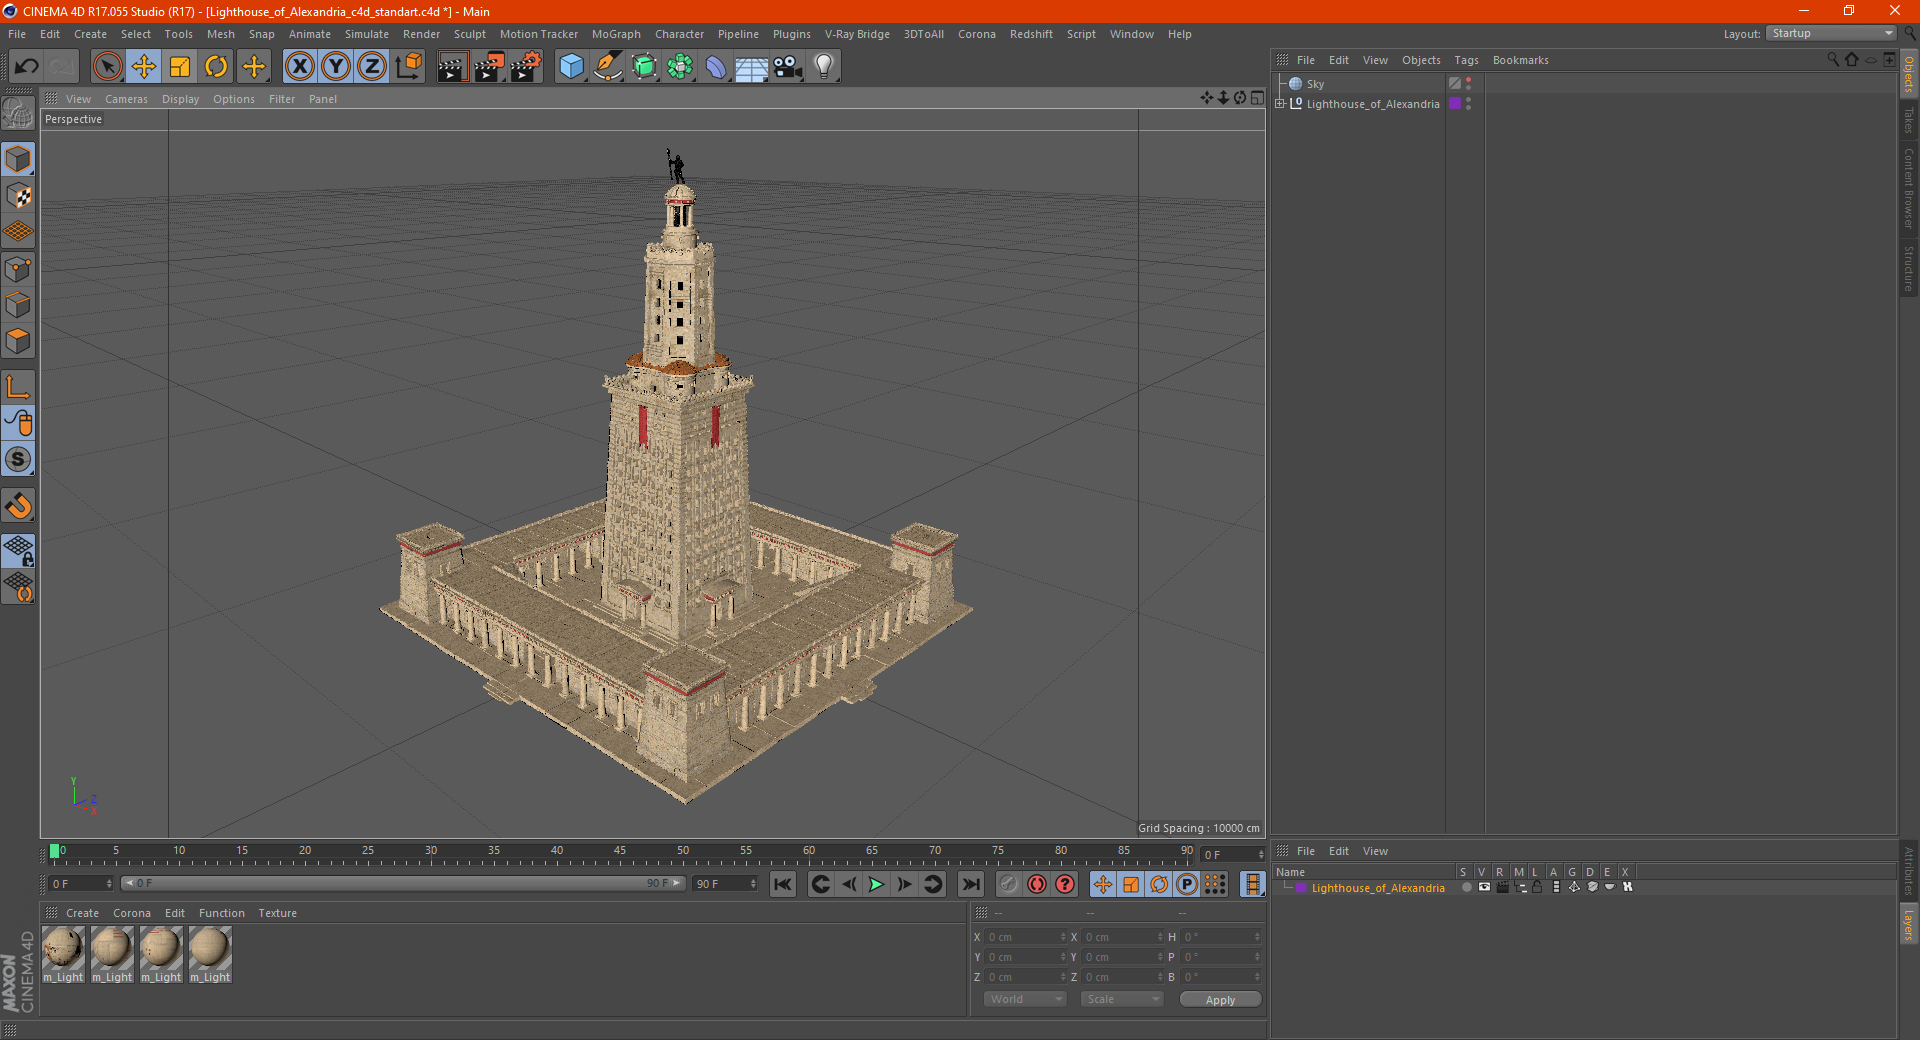The width and height of the screenshot is (1920, 1040).
Task: Enable Points mode in left sidebar
Action: [x=18, y=268]
